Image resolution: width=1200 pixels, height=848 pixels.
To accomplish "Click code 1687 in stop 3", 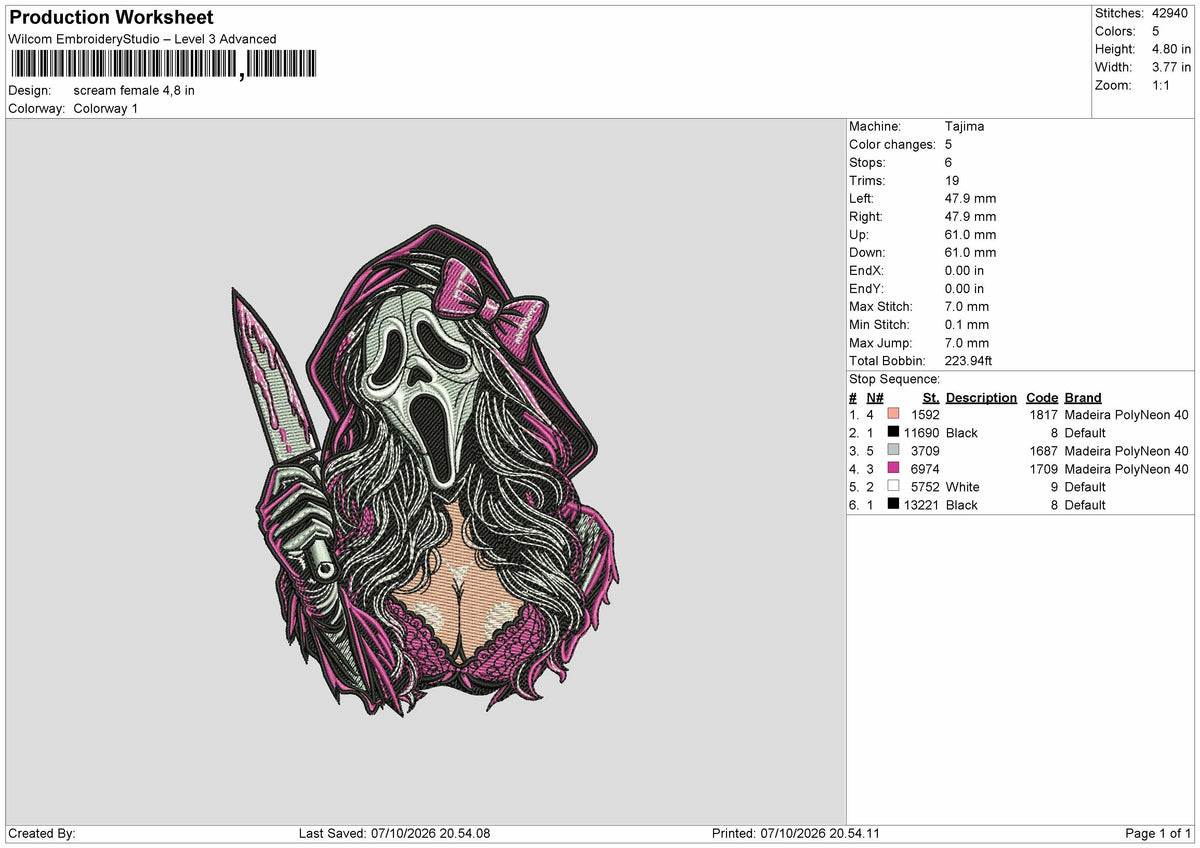I will click(1043, 451).
